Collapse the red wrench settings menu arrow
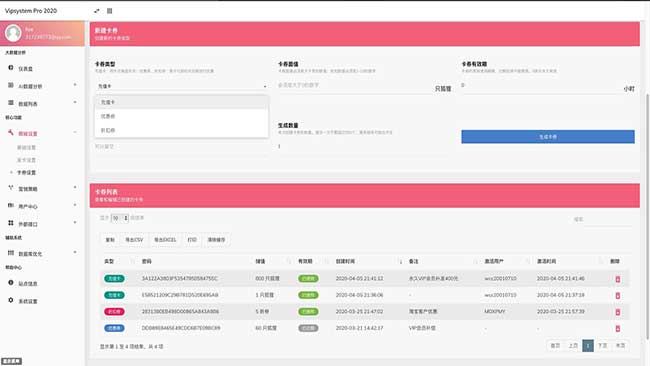The image size is (650, 366). click(x=75, y=132)
